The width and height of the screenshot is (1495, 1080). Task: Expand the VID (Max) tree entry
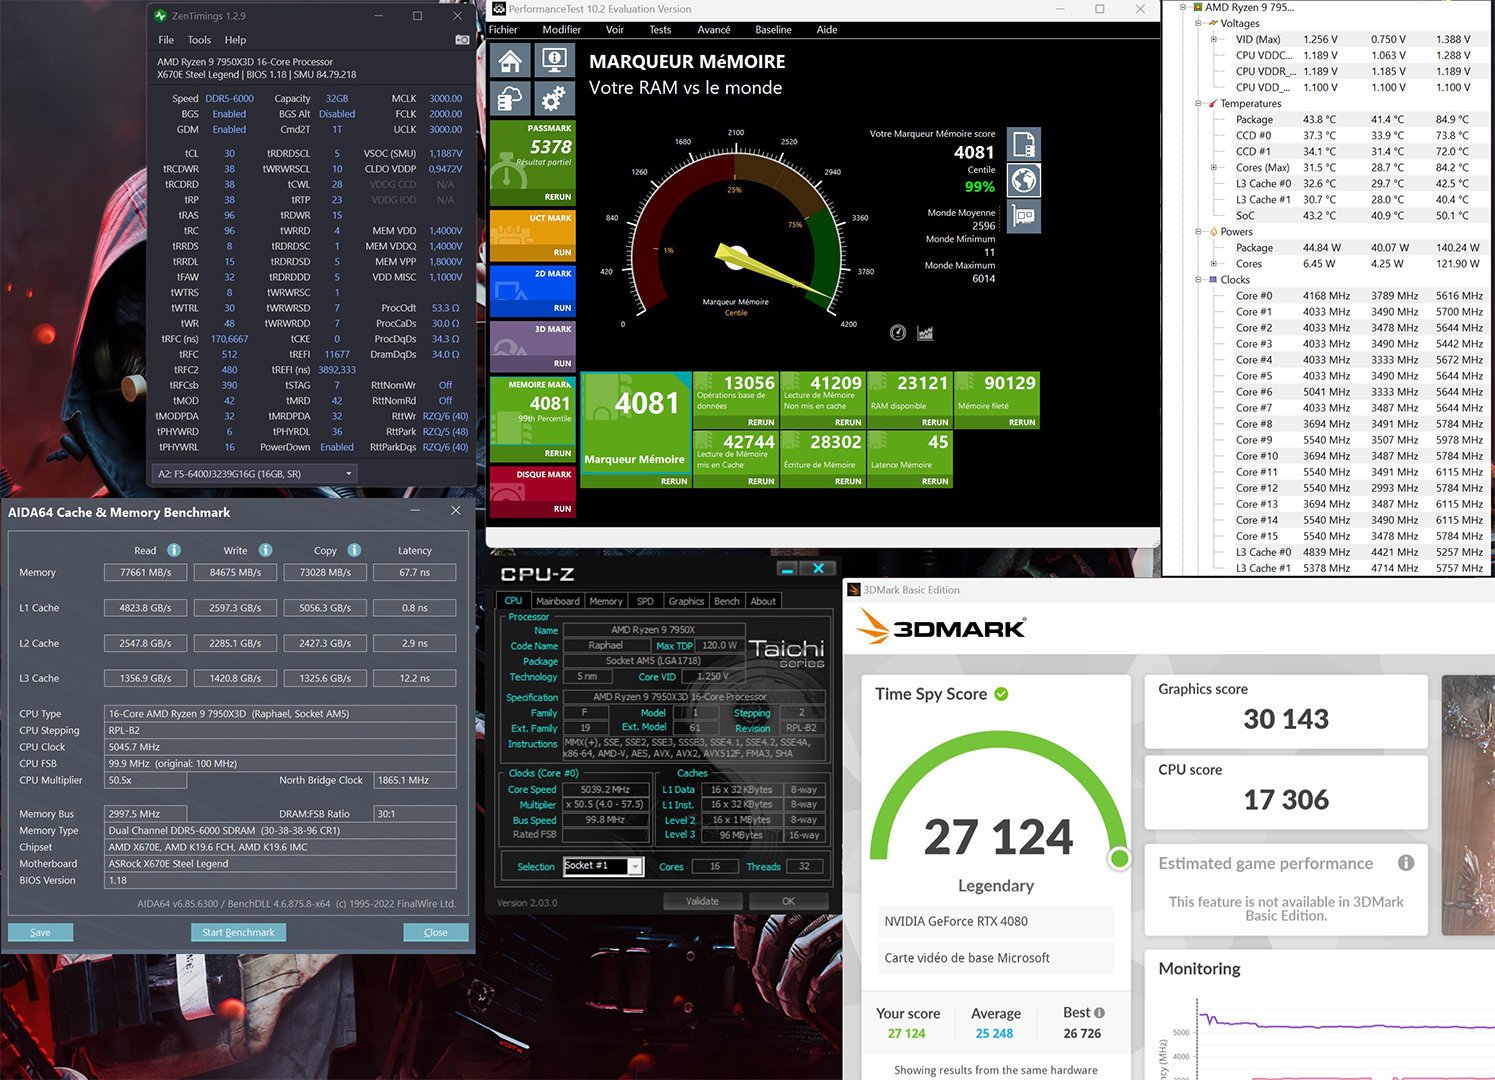1214,40
